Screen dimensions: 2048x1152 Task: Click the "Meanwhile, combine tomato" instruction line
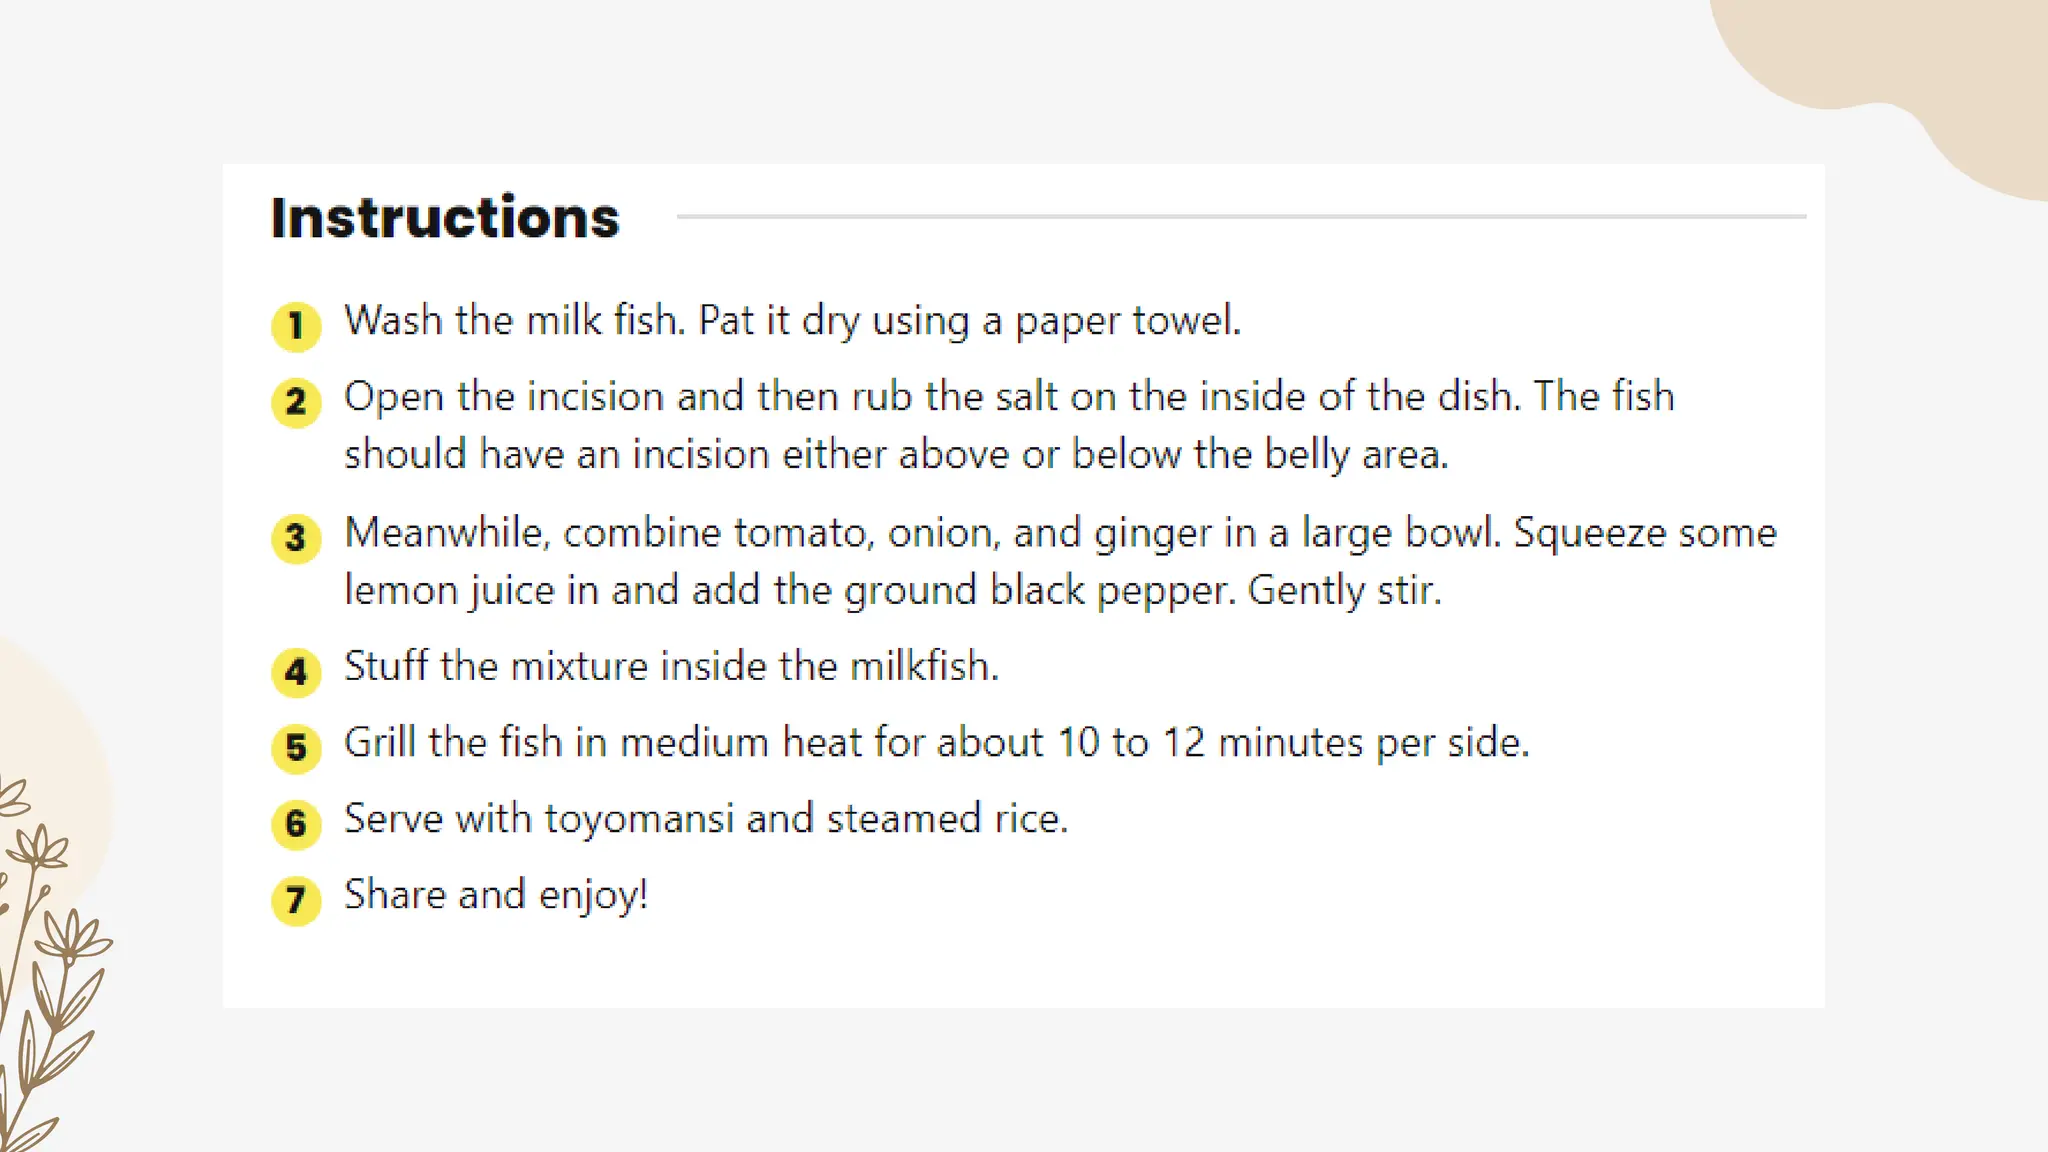tap(1060, 533)
